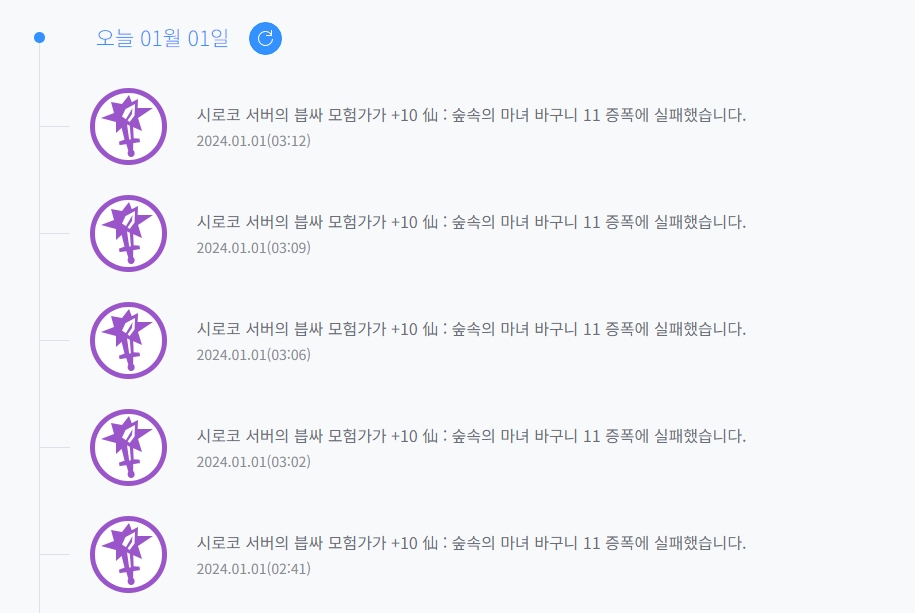The image size is (915, 613).
Task: Select the timestamp reading 2024.01.01(03:06)
Action: (254, 355)
